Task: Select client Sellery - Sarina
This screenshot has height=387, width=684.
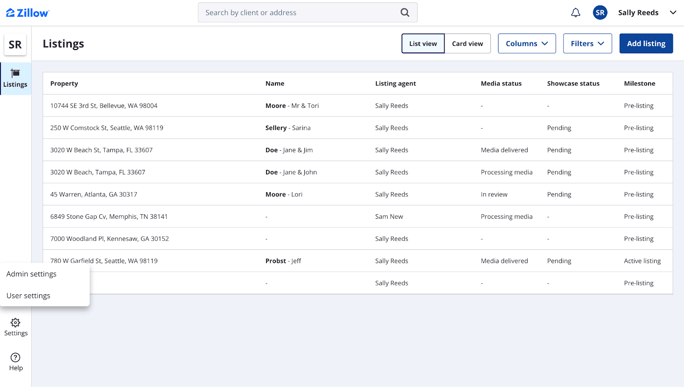Action: point(288,128)
